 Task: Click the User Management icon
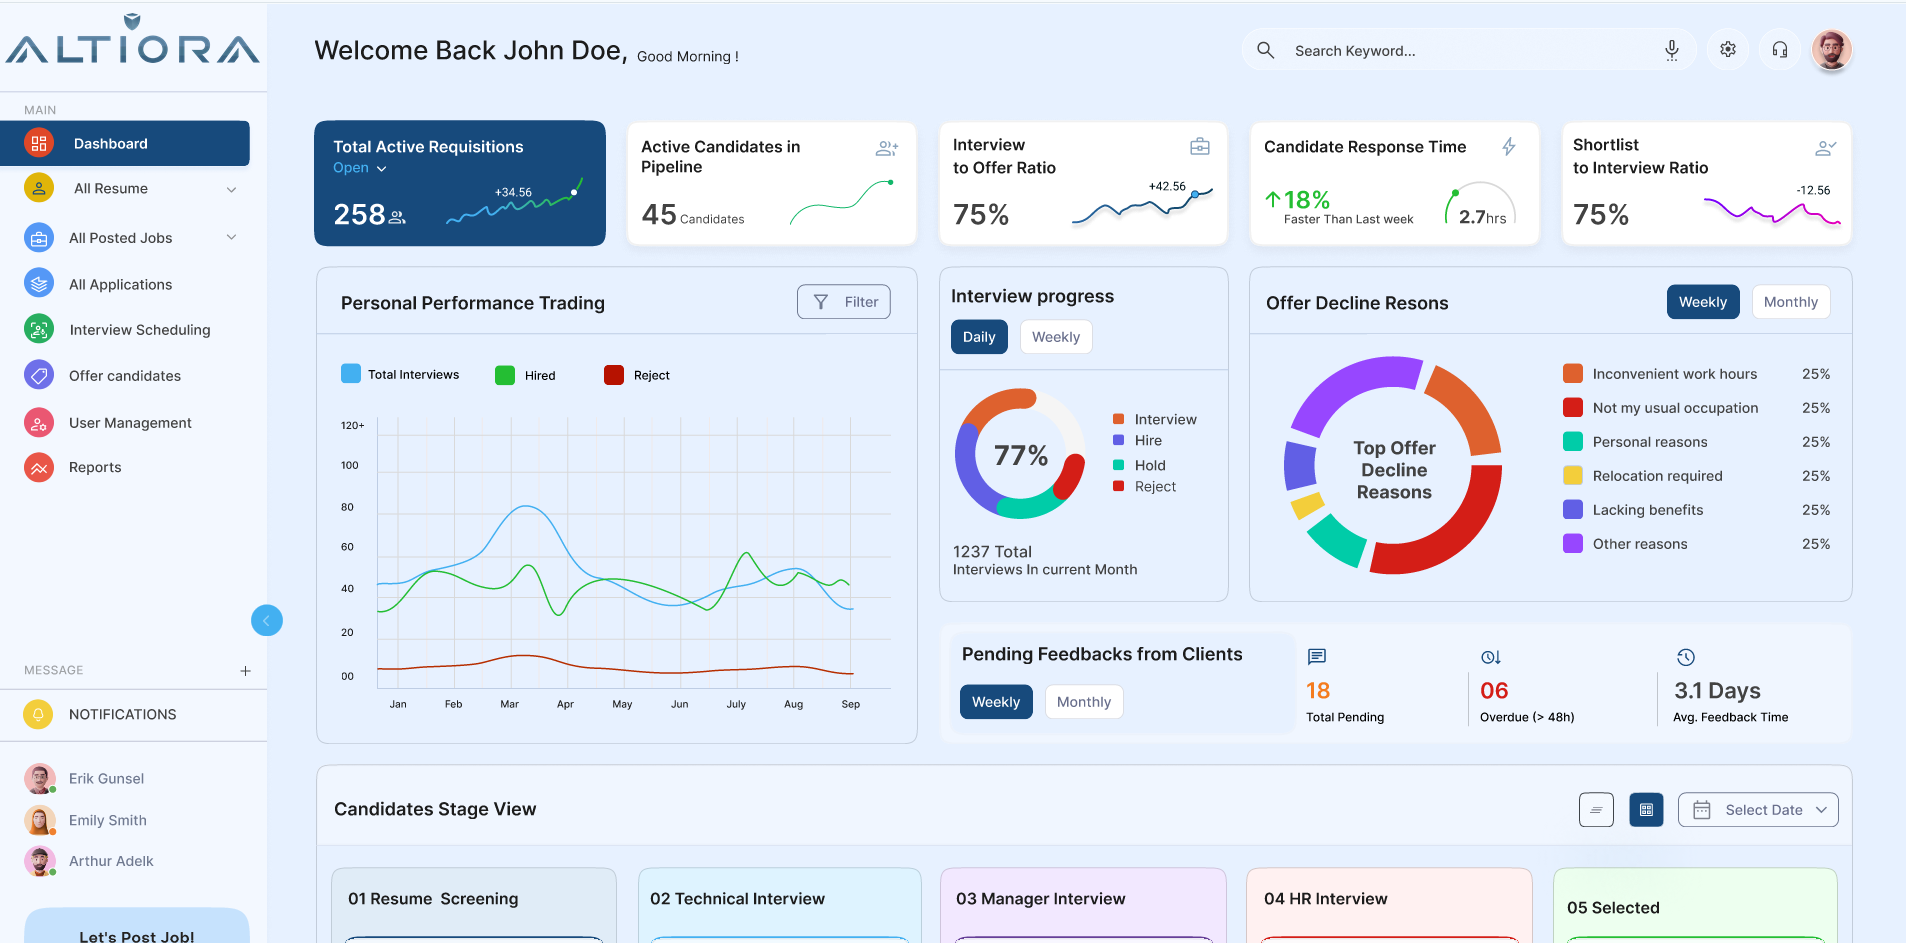[39, 422]
